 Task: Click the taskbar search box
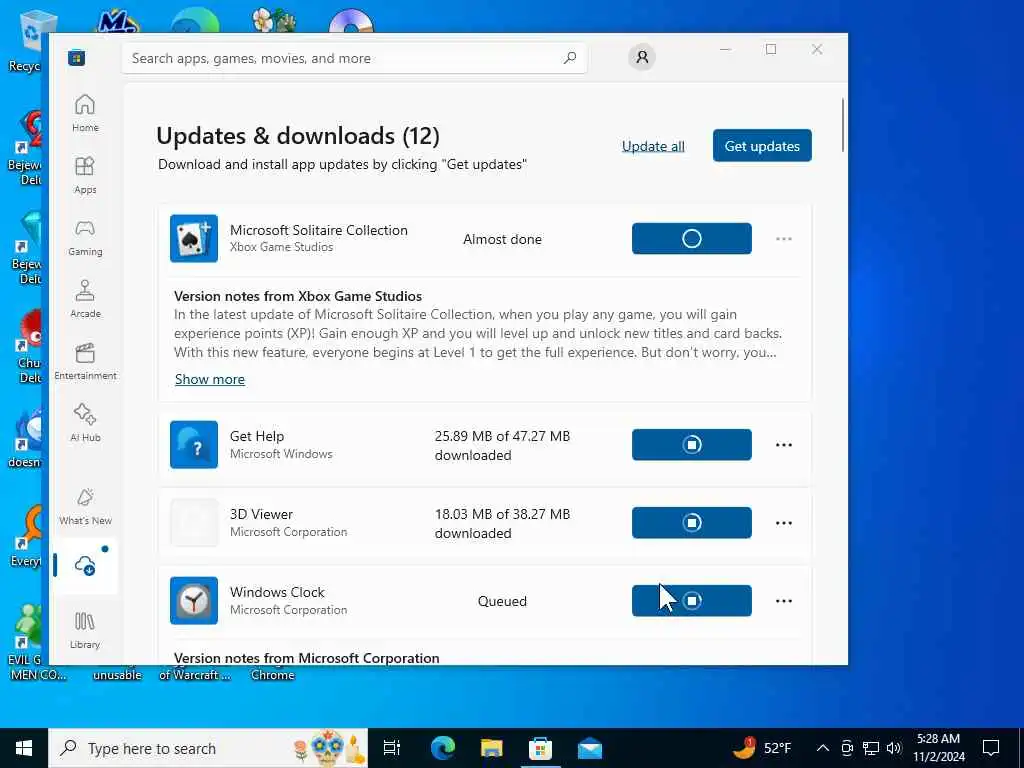208,748
